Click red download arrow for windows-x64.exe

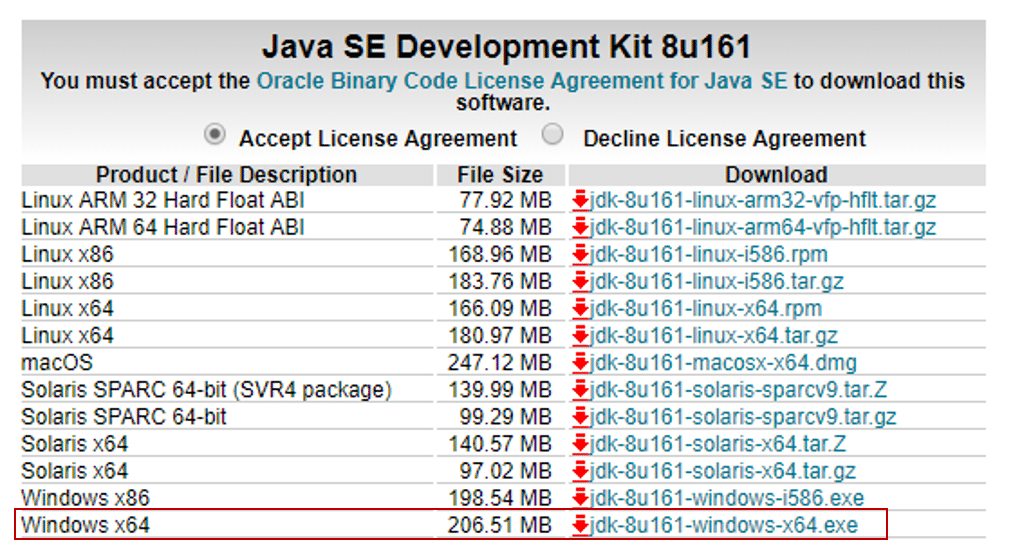(x=580, y=526)
